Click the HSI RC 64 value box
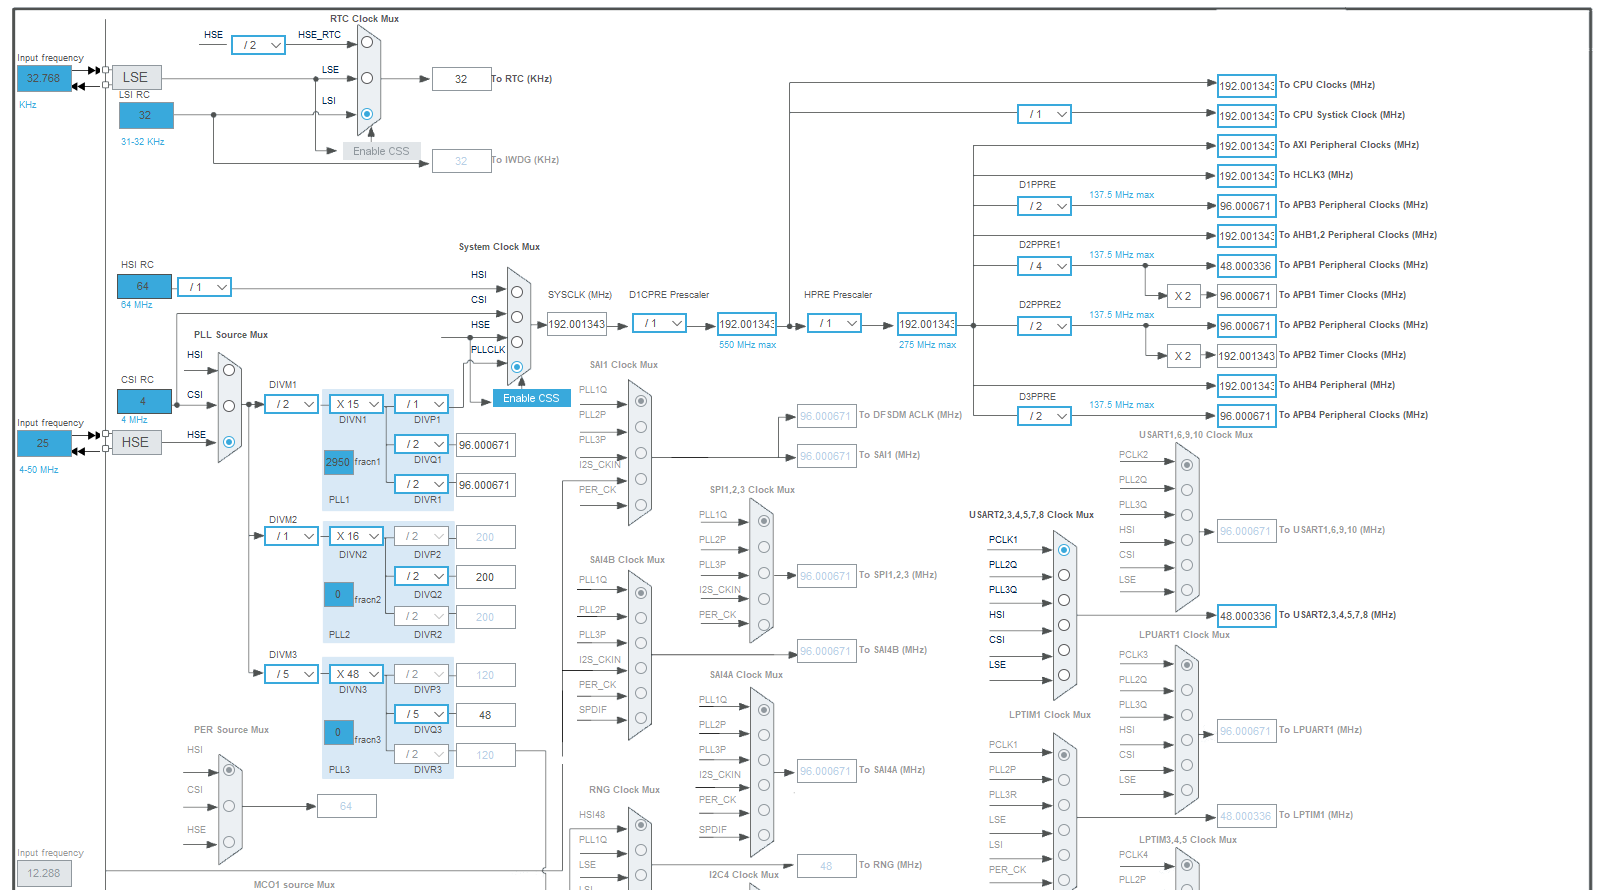Screen dimensions: 1604x890 pos(144,286)
